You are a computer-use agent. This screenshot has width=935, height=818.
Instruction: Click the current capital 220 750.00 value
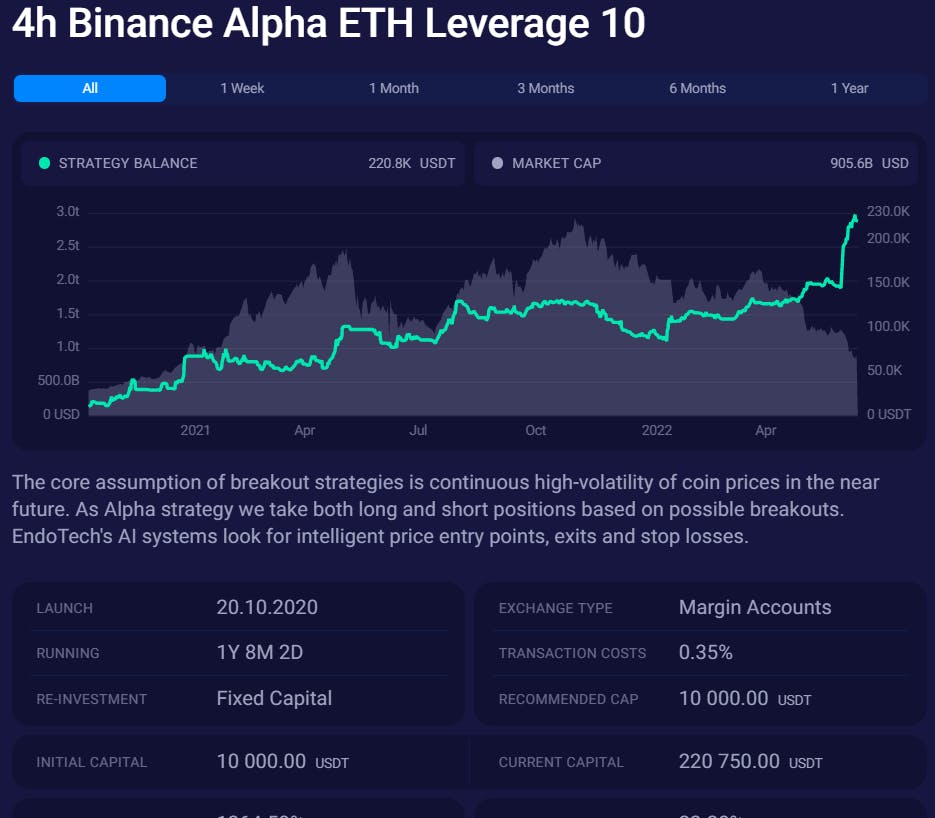729,761
